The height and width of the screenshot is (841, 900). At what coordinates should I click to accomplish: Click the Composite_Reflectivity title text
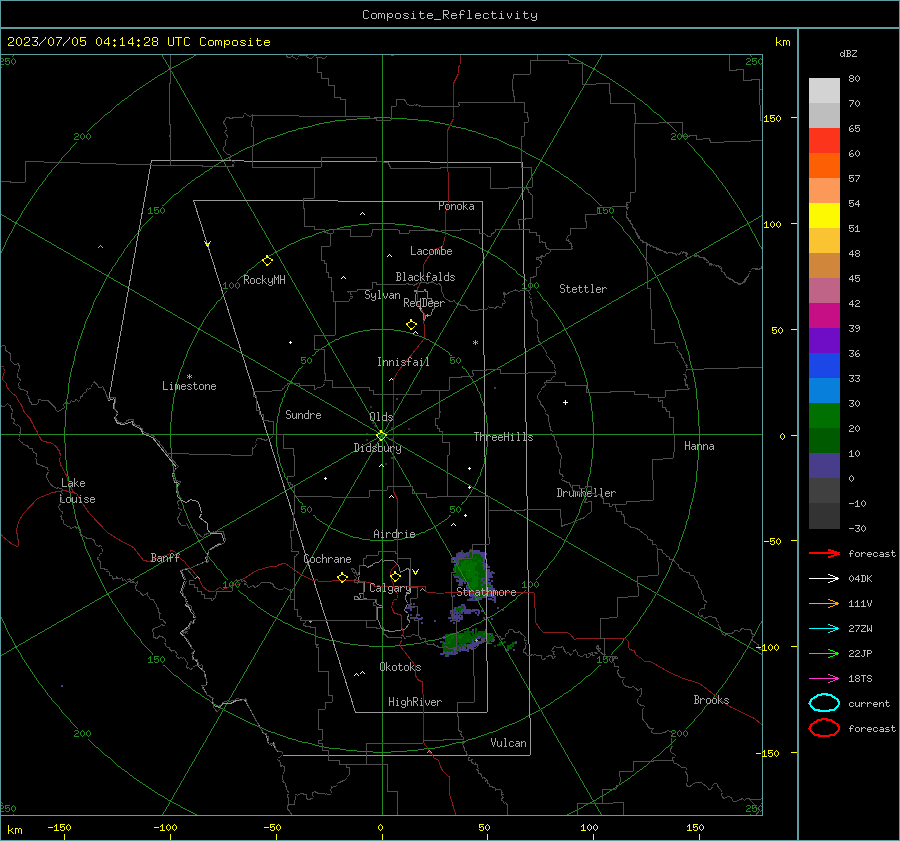[x=449, y=15]
